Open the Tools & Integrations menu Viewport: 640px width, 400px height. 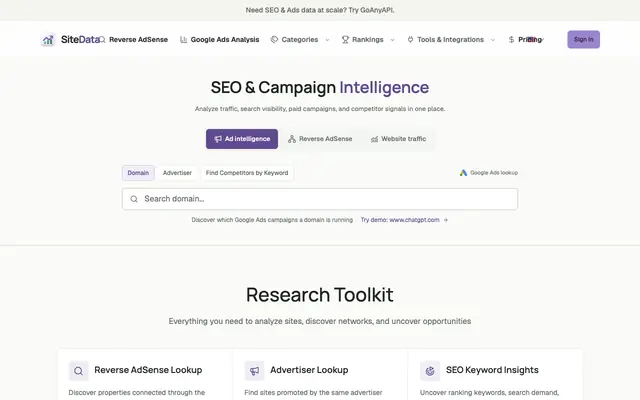pos(451,40)
